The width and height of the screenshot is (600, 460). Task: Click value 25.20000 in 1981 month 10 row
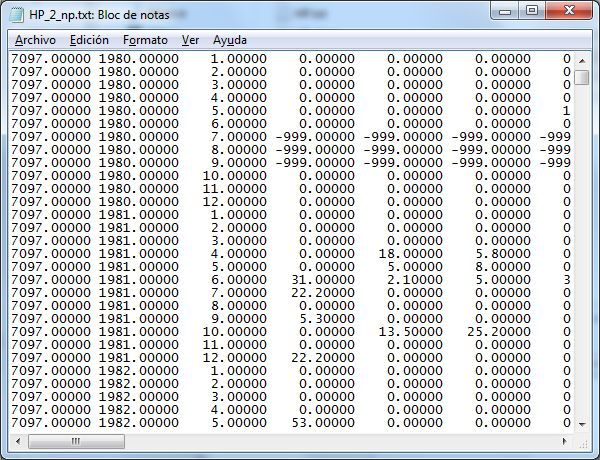pyautogui.click(x=499, y=331)
